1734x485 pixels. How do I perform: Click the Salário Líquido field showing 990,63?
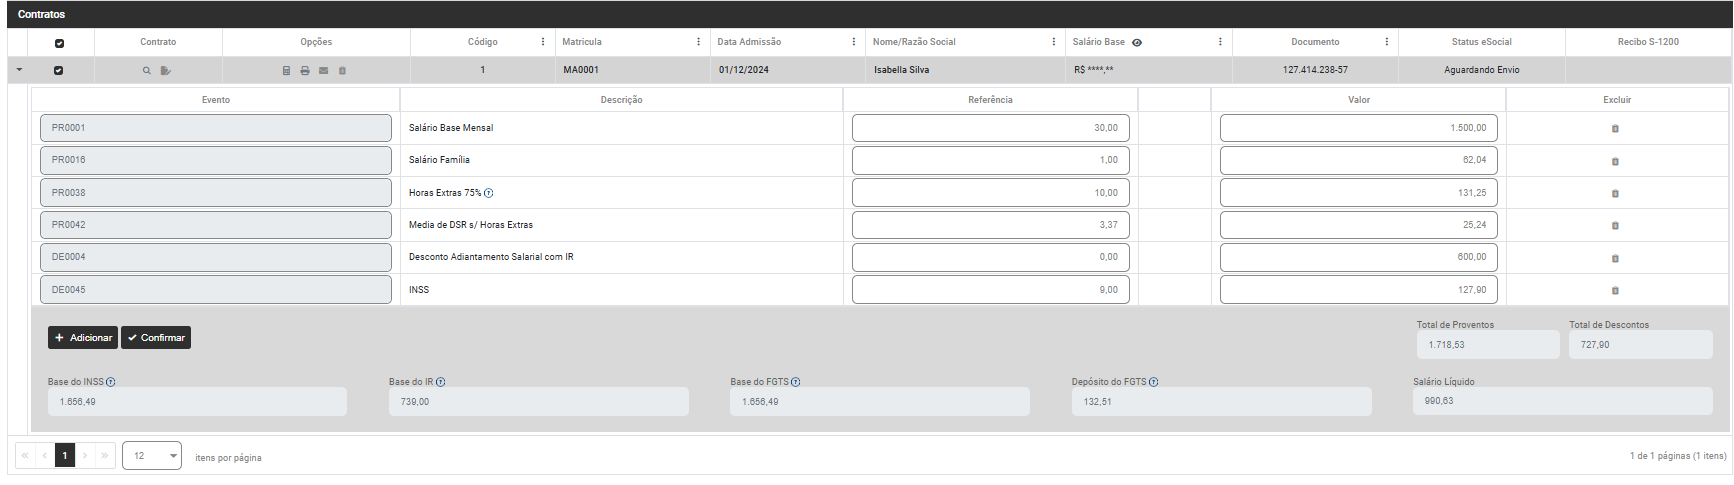click(1563, 401)
